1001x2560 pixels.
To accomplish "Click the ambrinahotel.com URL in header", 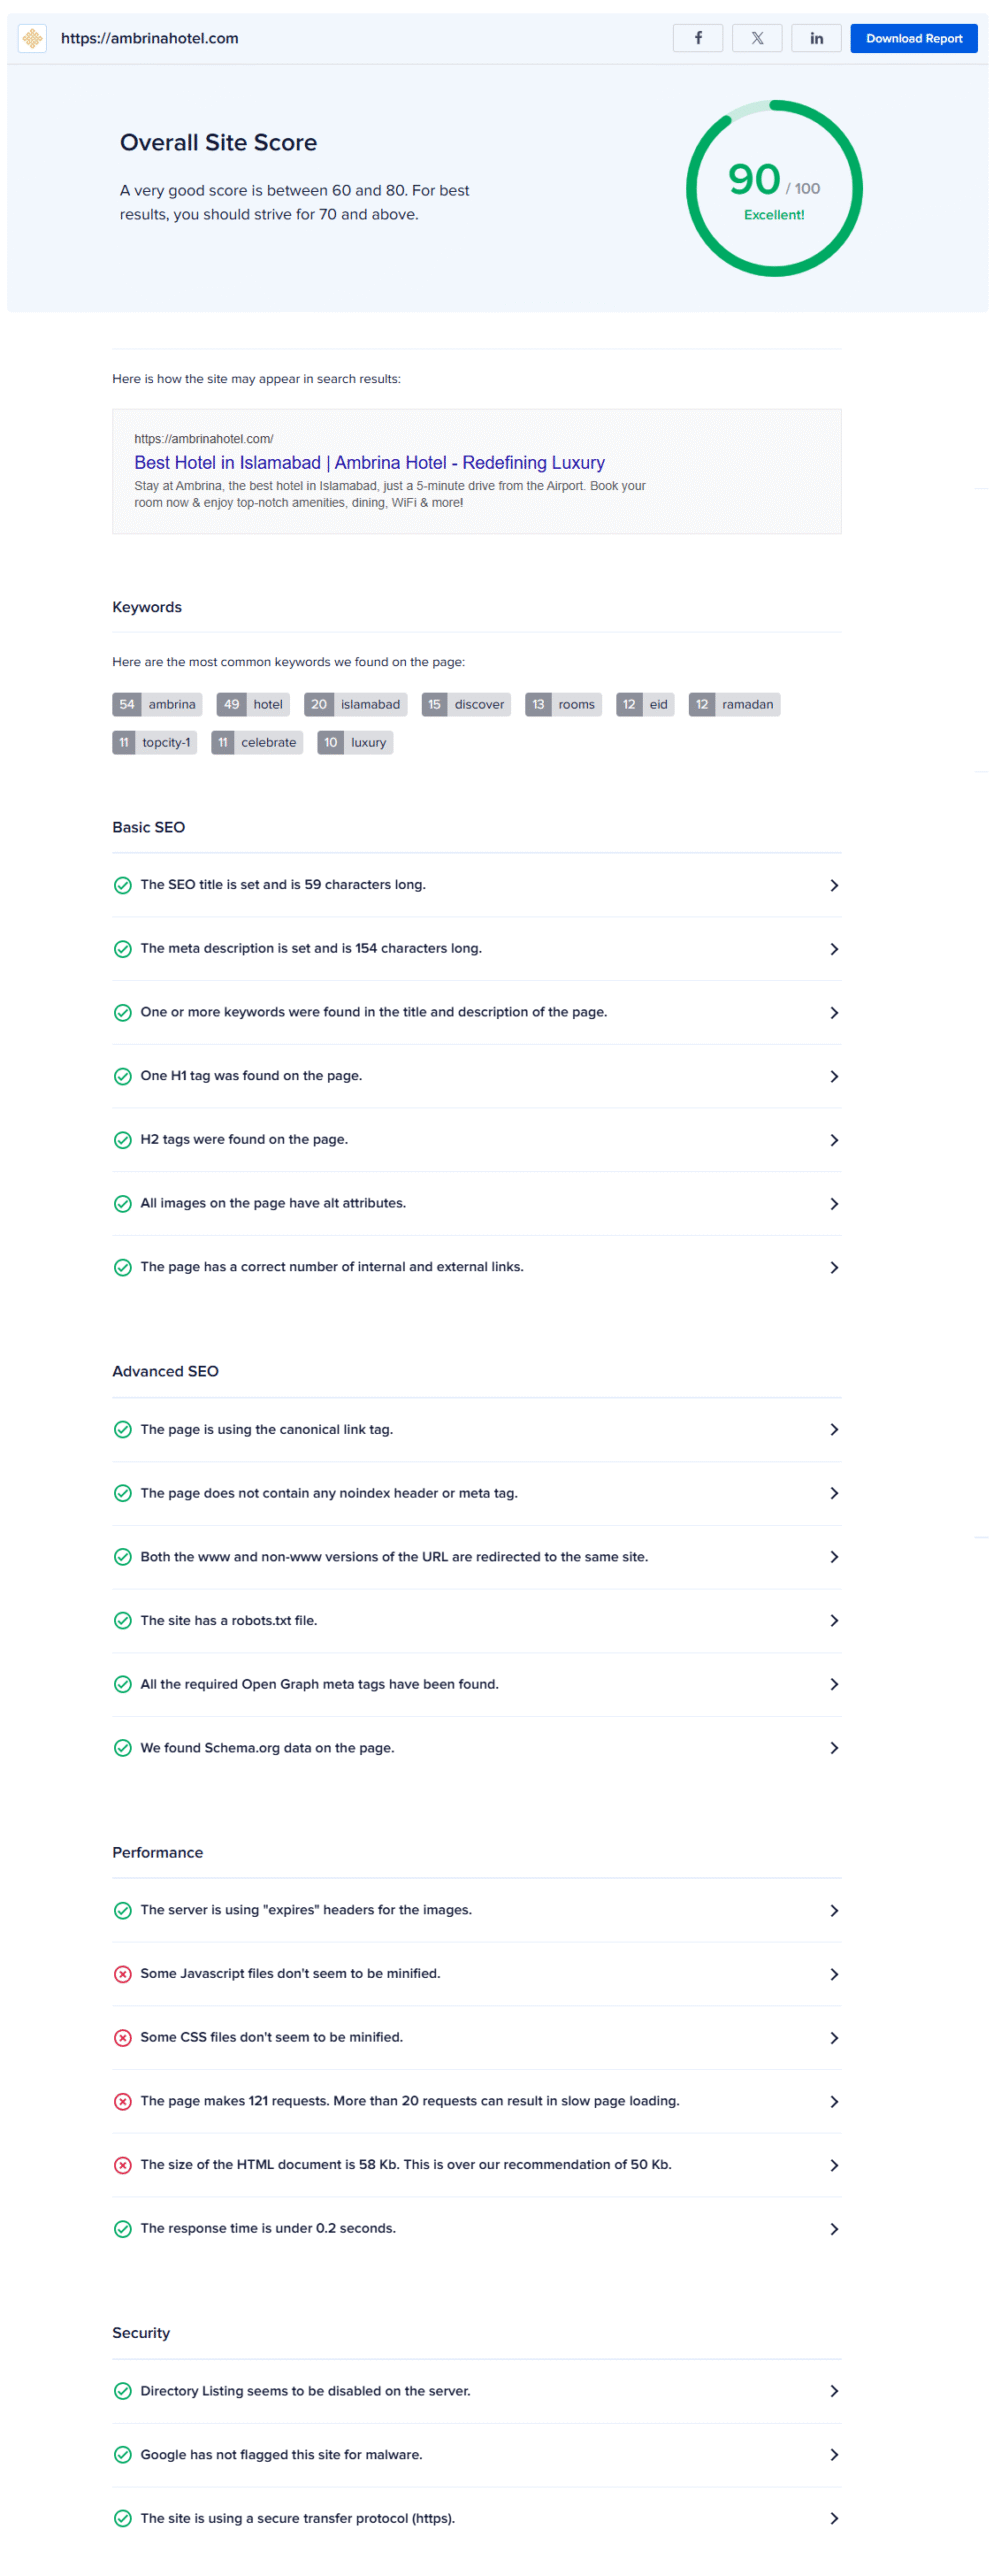I will [150, 38].
